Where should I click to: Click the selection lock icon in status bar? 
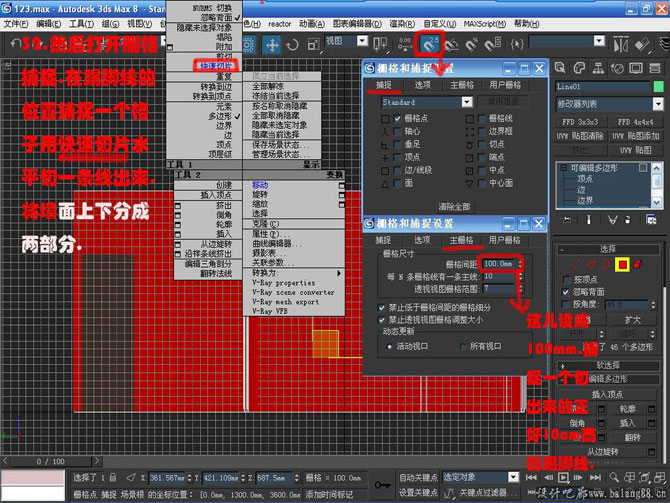point(113,477)
